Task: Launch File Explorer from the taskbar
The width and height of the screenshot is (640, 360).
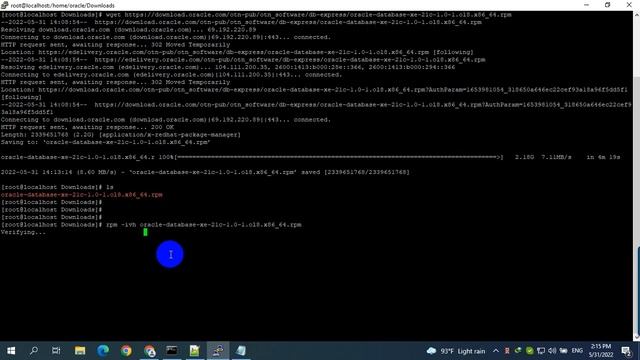Action: pyautogui.click(x=80, y=351)
